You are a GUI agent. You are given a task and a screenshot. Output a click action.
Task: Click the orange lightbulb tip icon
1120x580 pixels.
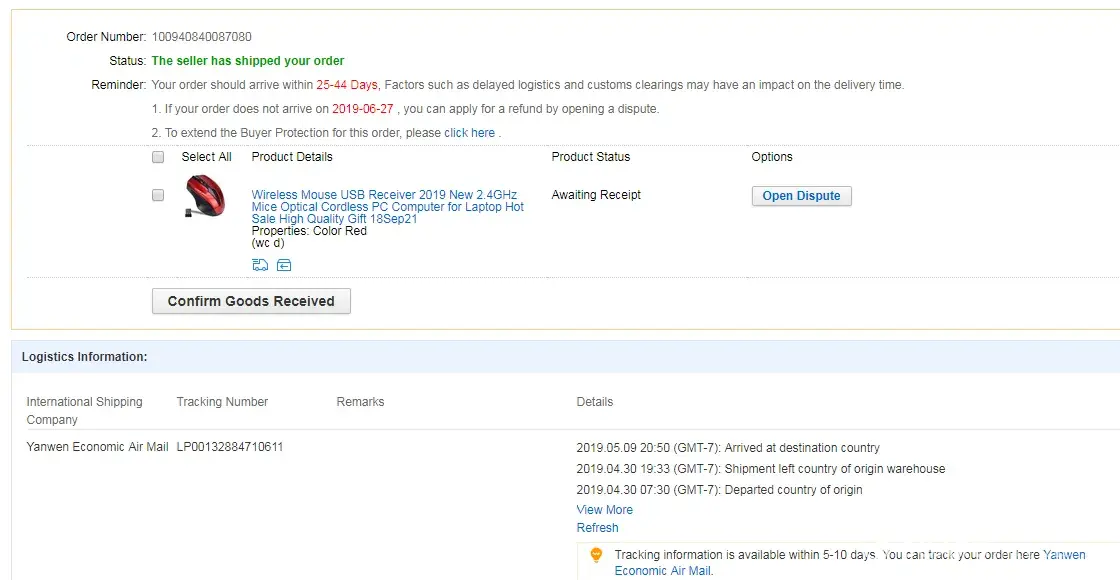coord(596,555)
